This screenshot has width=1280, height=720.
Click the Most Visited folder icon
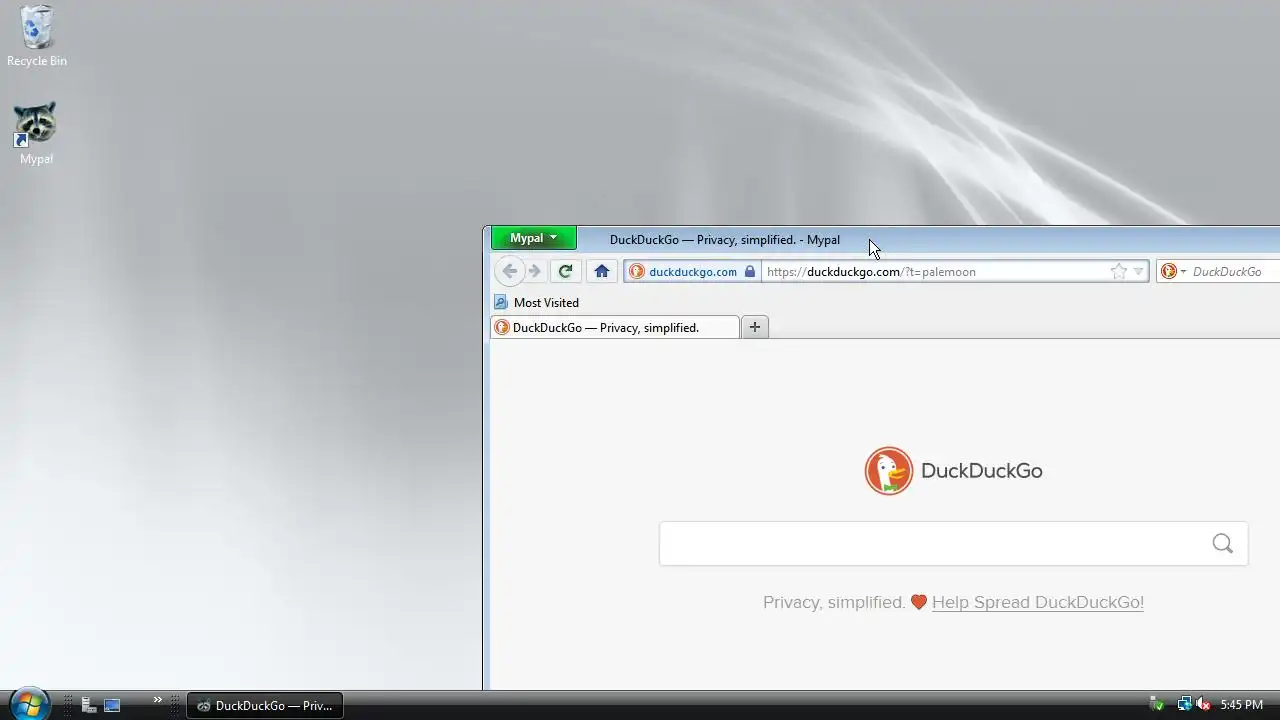click(501, 302)
